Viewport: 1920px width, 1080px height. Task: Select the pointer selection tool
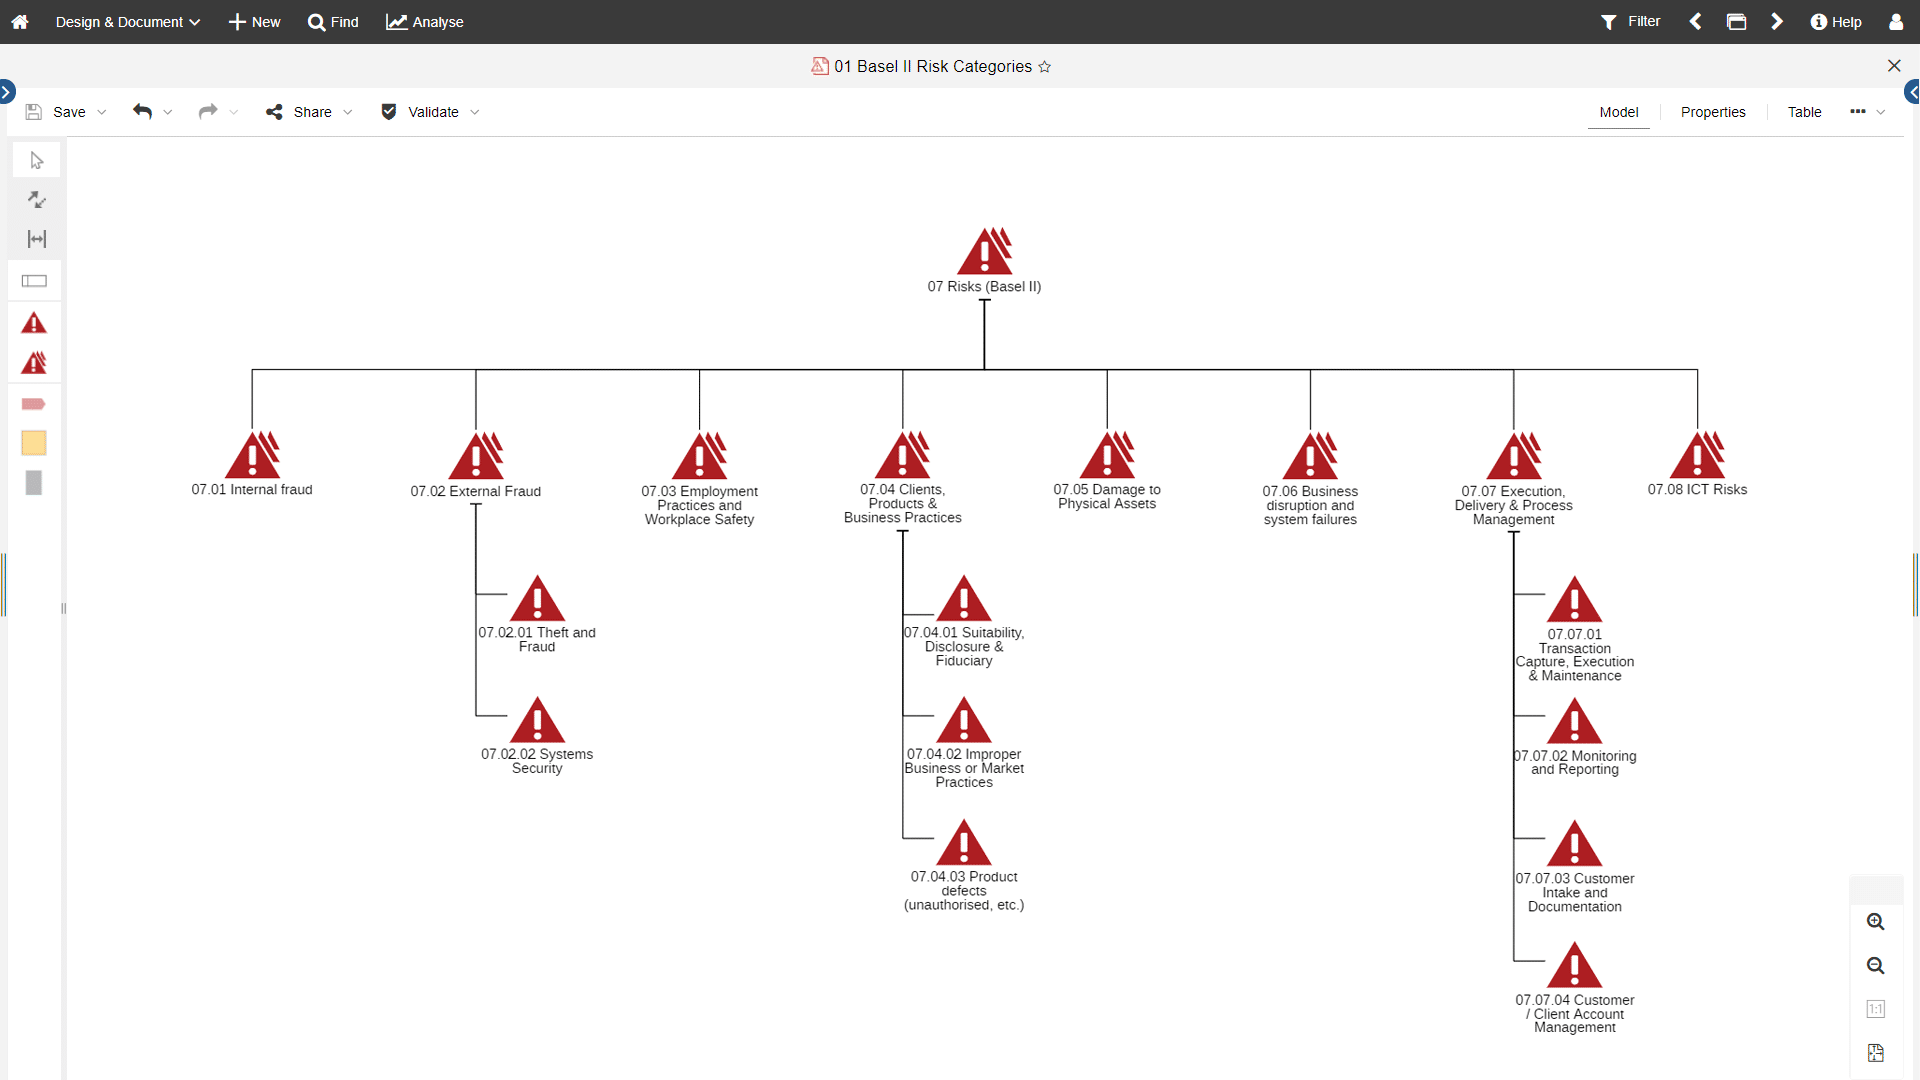pyautogui.click(x=35, y=160)
